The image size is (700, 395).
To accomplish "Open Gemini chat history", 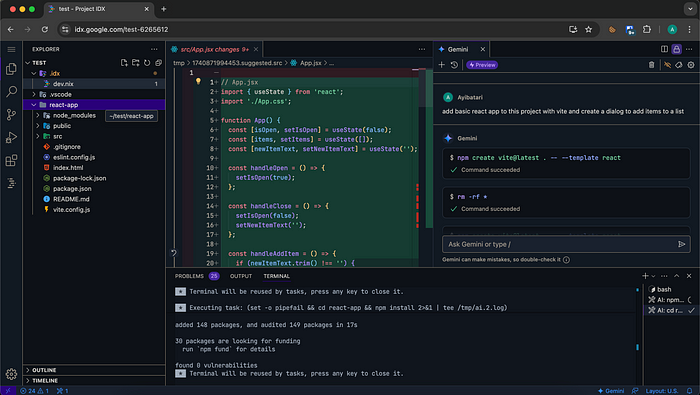I will pos(454,65).
